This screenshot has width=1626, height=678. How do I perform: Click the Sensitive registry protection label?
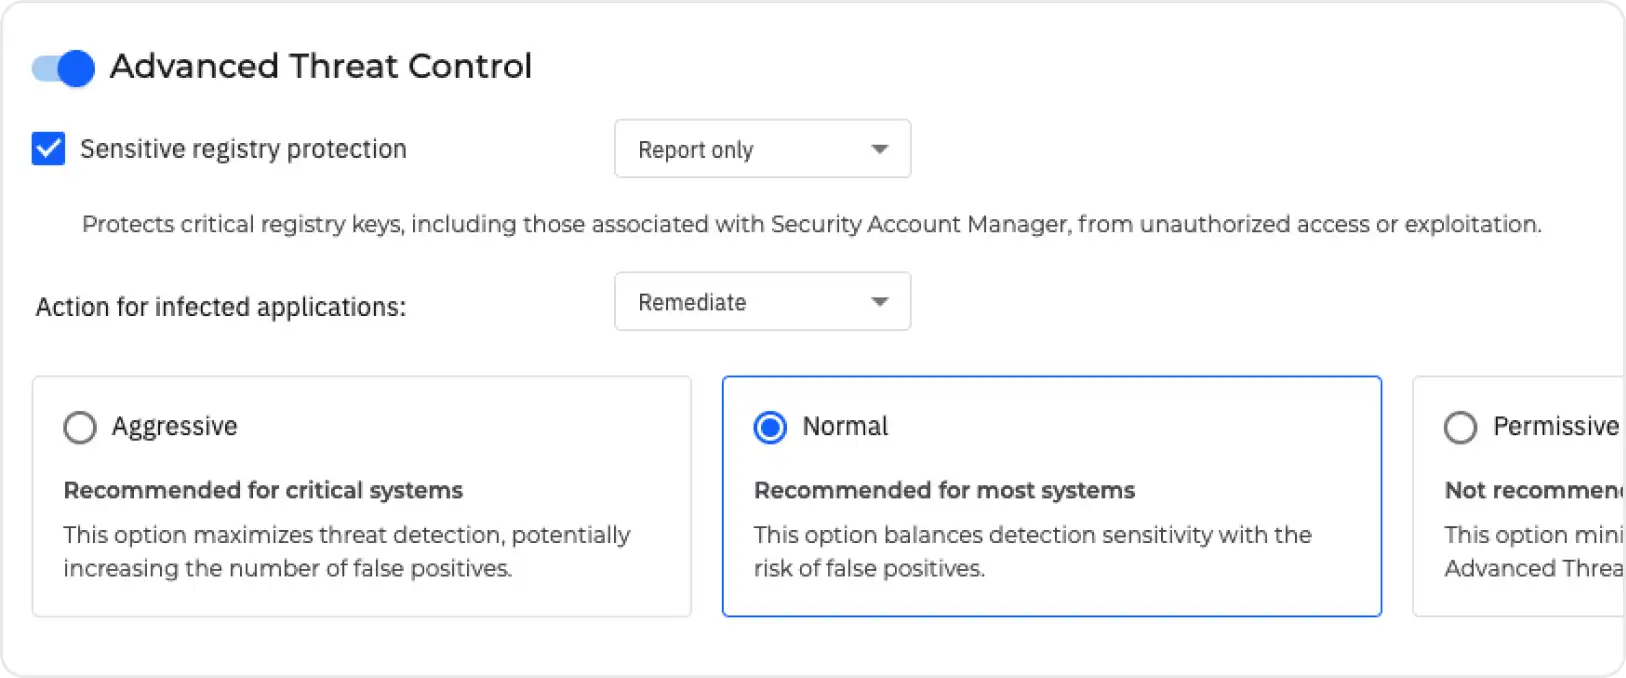(243, 149)
